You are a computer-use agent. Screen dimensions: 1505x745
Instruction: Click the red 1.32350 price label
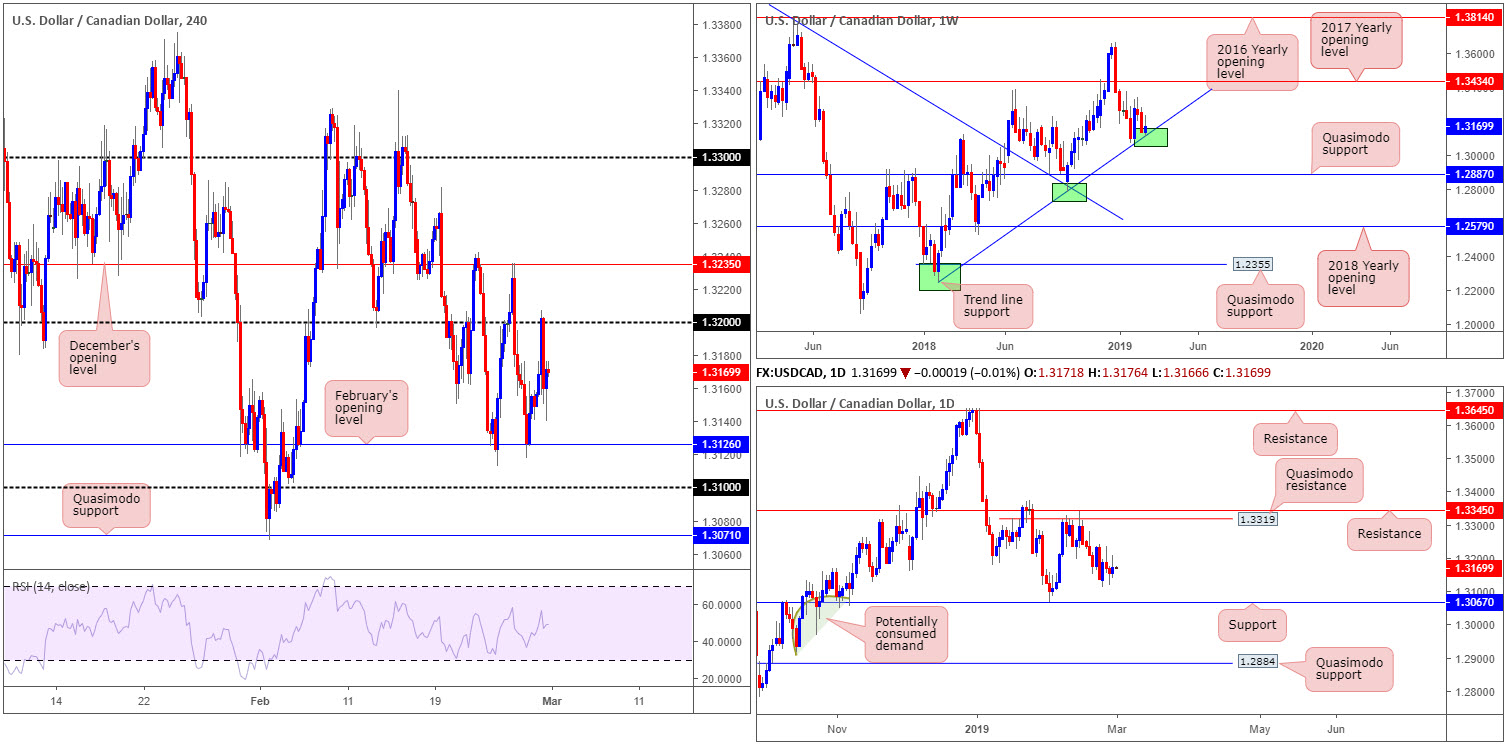point(722,264)
